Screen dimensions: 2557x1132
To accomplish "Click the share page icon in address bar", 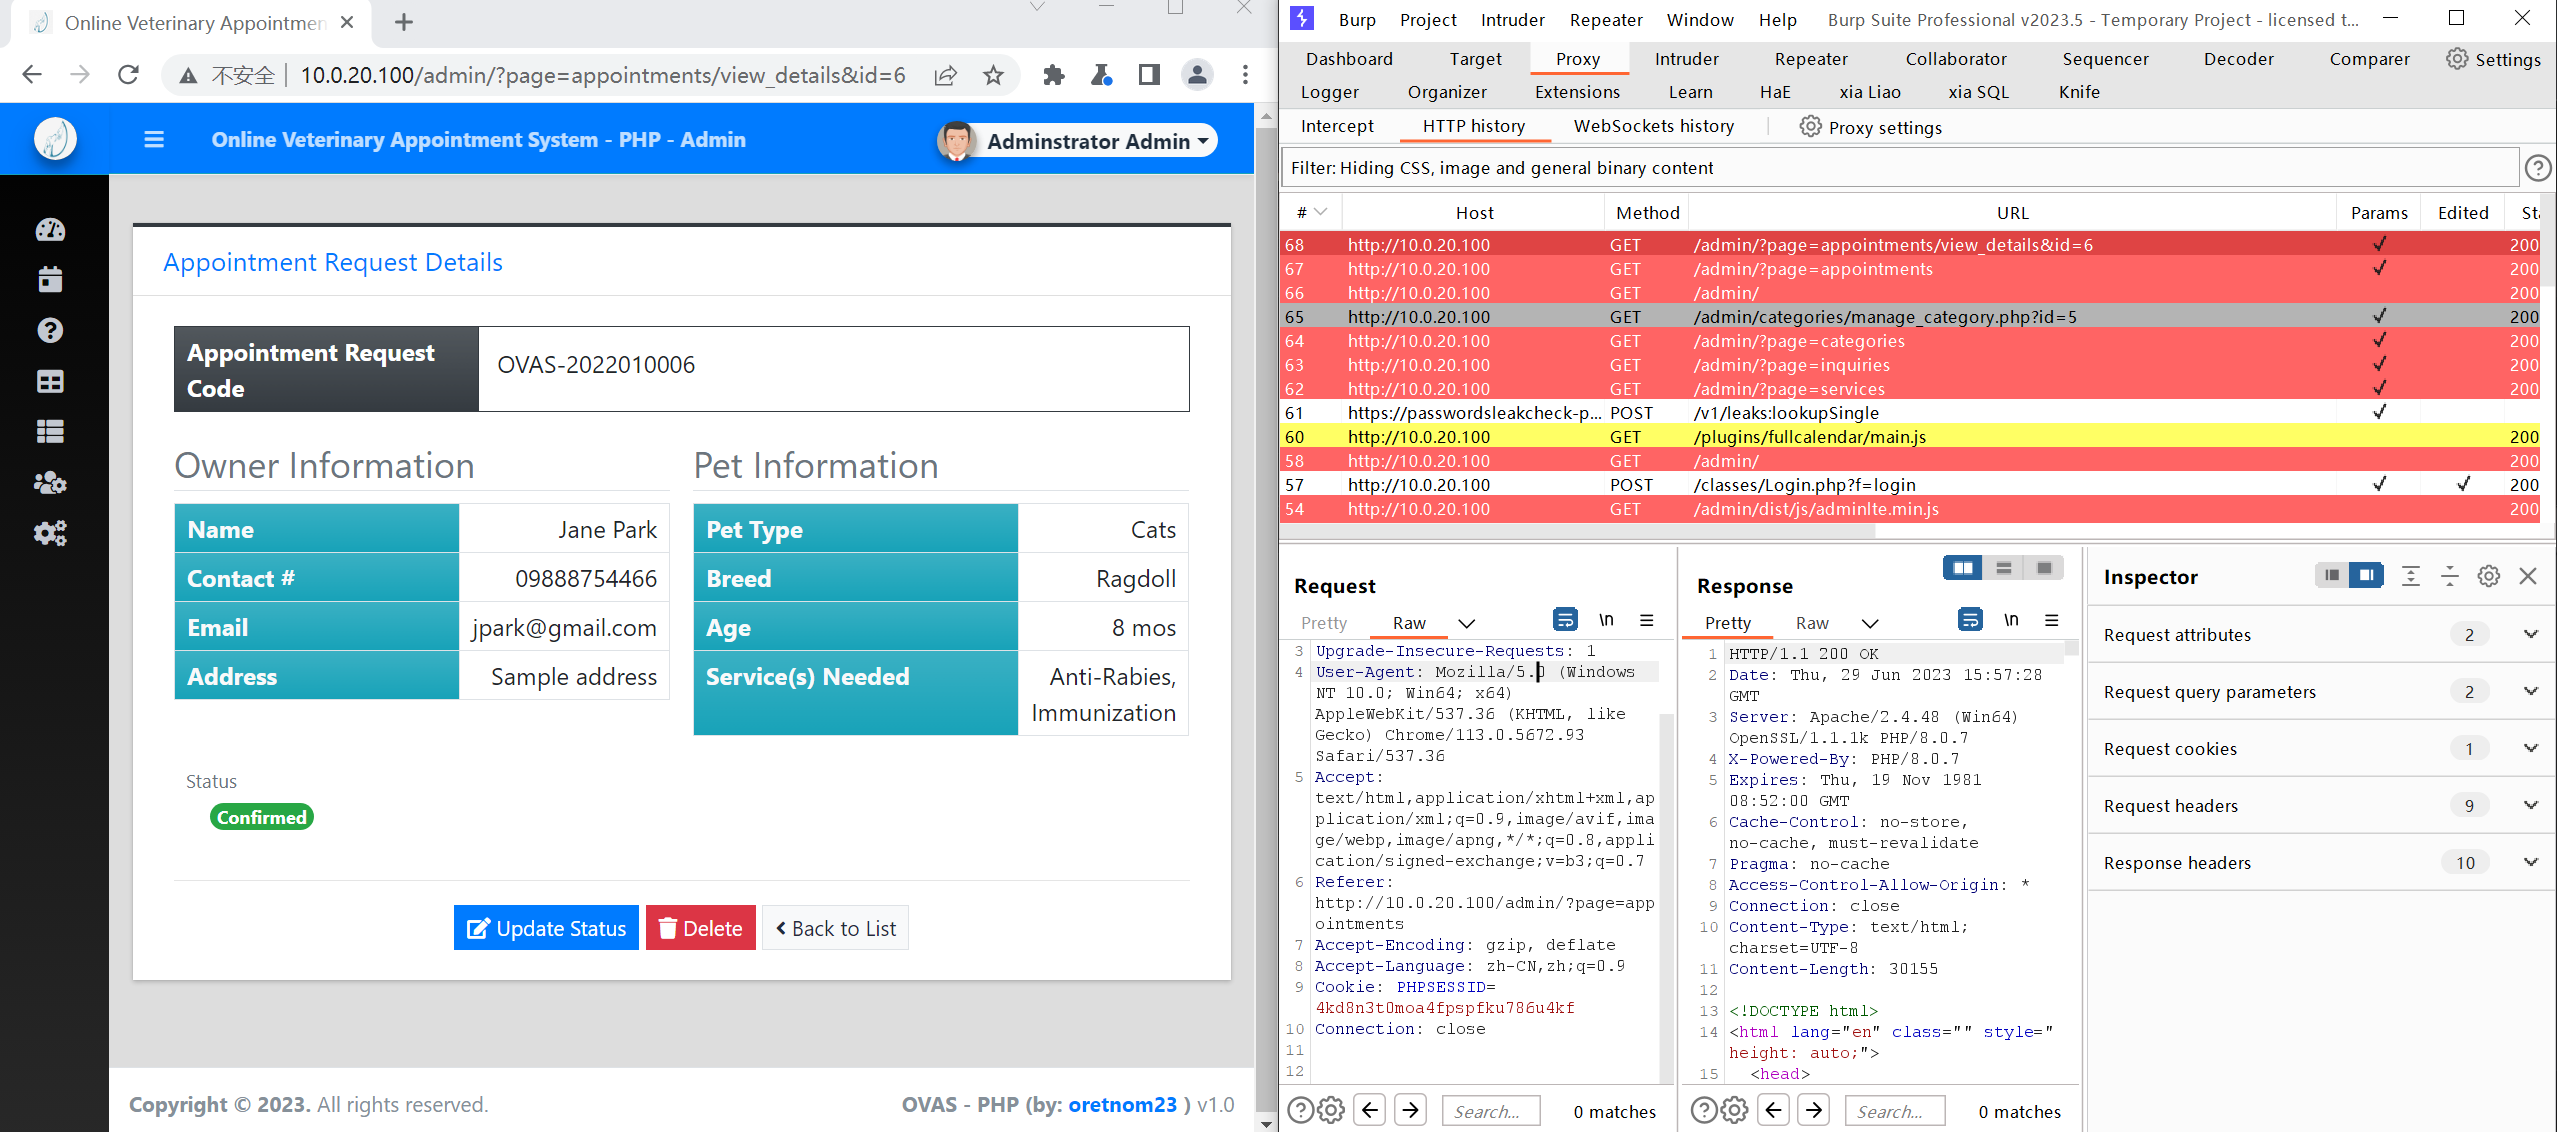I will point(945,75).
